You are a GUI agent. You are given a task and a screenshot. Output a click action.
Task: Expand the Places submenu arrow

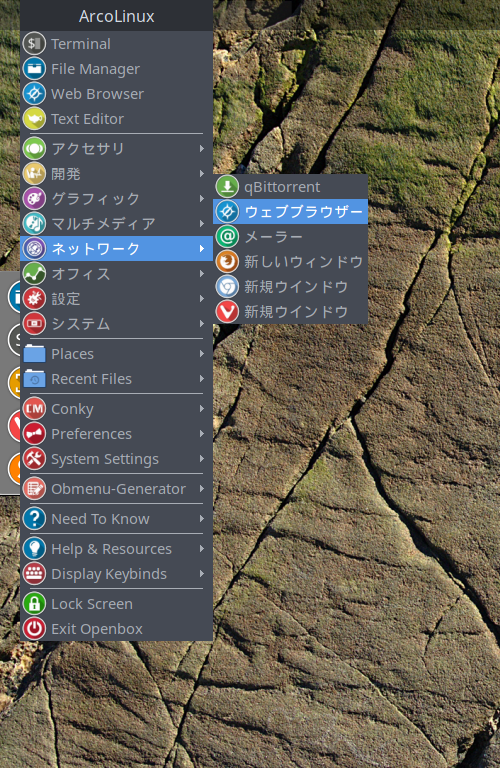202,354
